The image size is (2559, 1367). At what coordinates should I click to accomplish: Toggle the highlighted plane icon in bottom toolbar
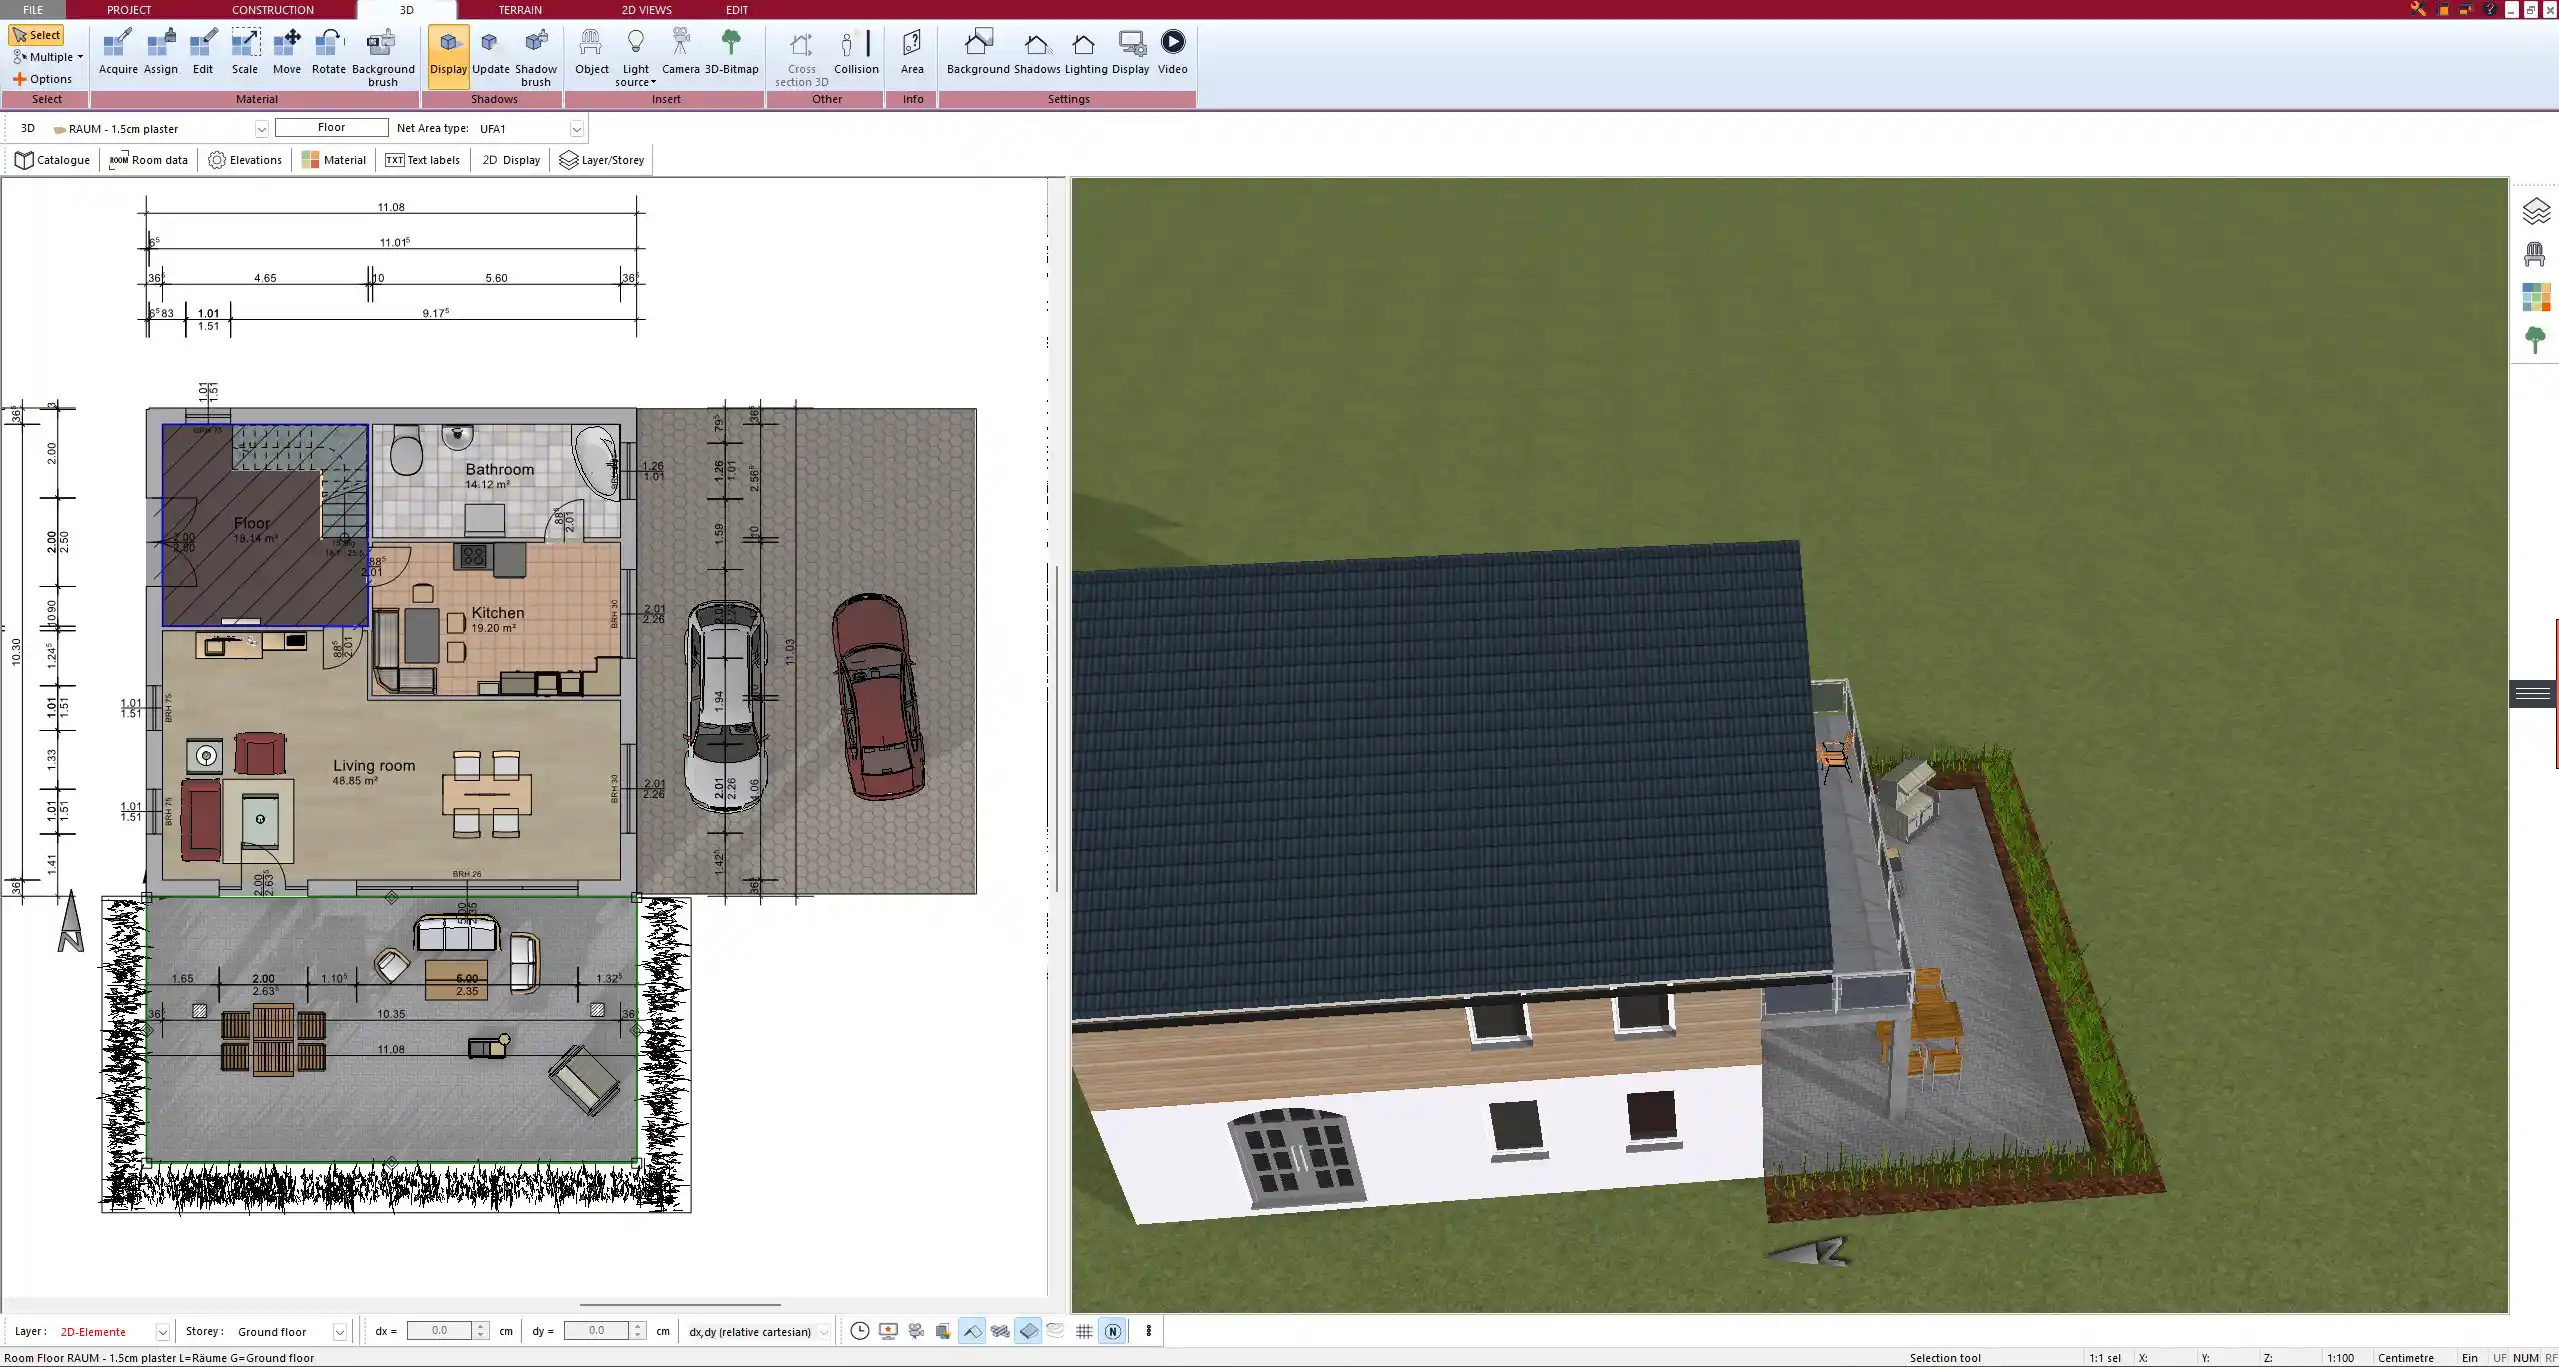click(1028, 1331)
